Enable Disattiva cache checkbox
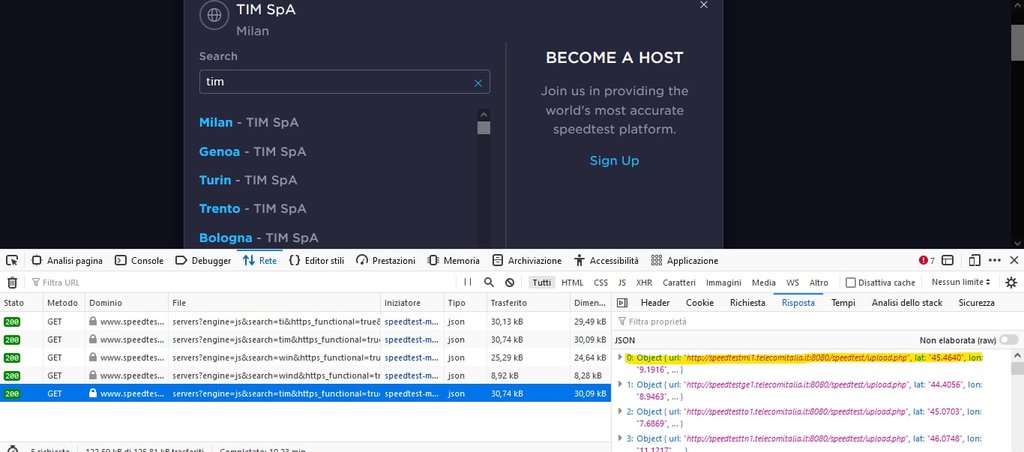 (850, 283)
